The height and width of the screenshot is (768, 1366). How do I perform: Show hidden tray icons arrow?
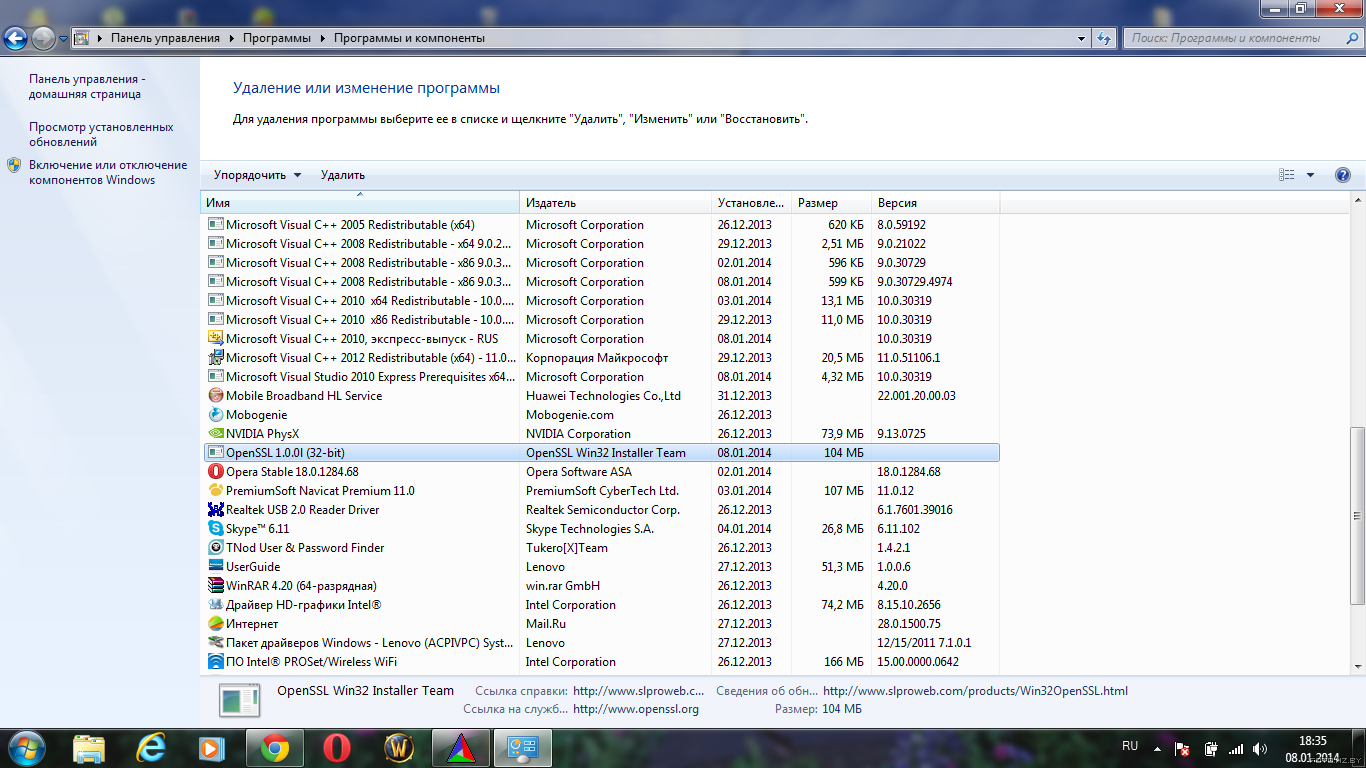[1157, 748]
